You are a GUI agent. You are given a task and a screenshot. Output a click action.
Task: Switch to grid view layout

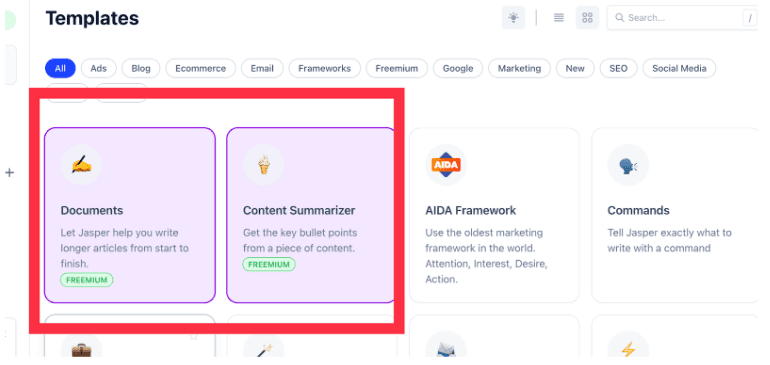[587, 18]
